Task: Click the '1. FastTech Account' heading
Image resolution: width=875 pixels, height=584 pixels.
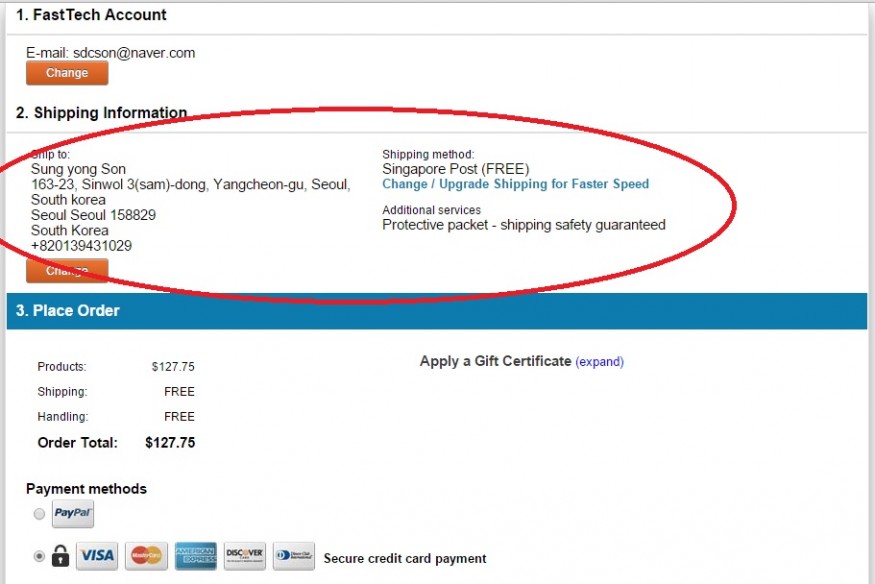Action: [x=91, y=15]
